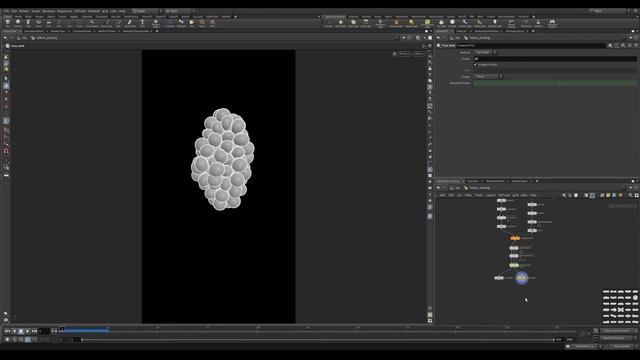Screen dimensions: 640x360
Task: Click the green Start/End Frame slider
Action: [555, 83]
